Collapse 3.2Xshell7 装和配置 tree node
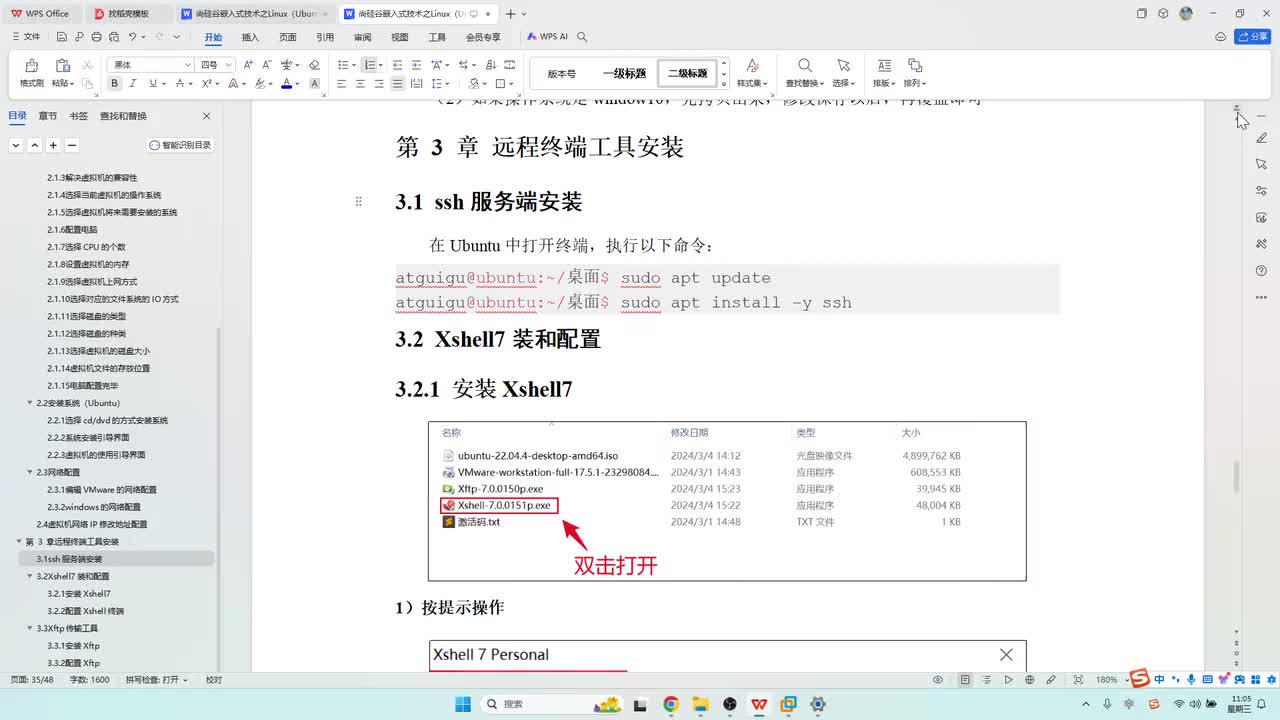The width and height of the screenshot is (1280, 720). (30, 576)
